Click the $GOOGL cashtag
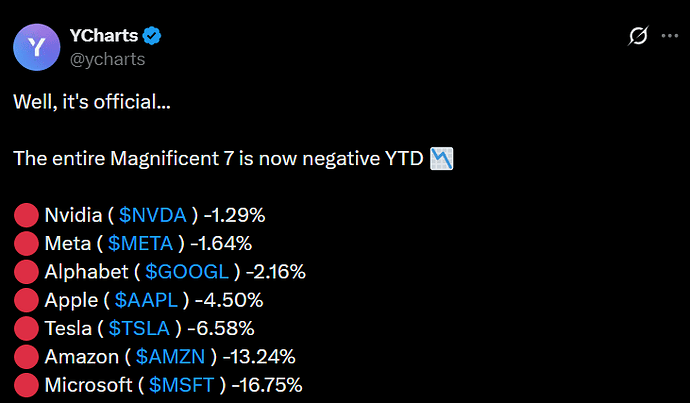Viewport: 690px width, 403px height. point(189,271)
